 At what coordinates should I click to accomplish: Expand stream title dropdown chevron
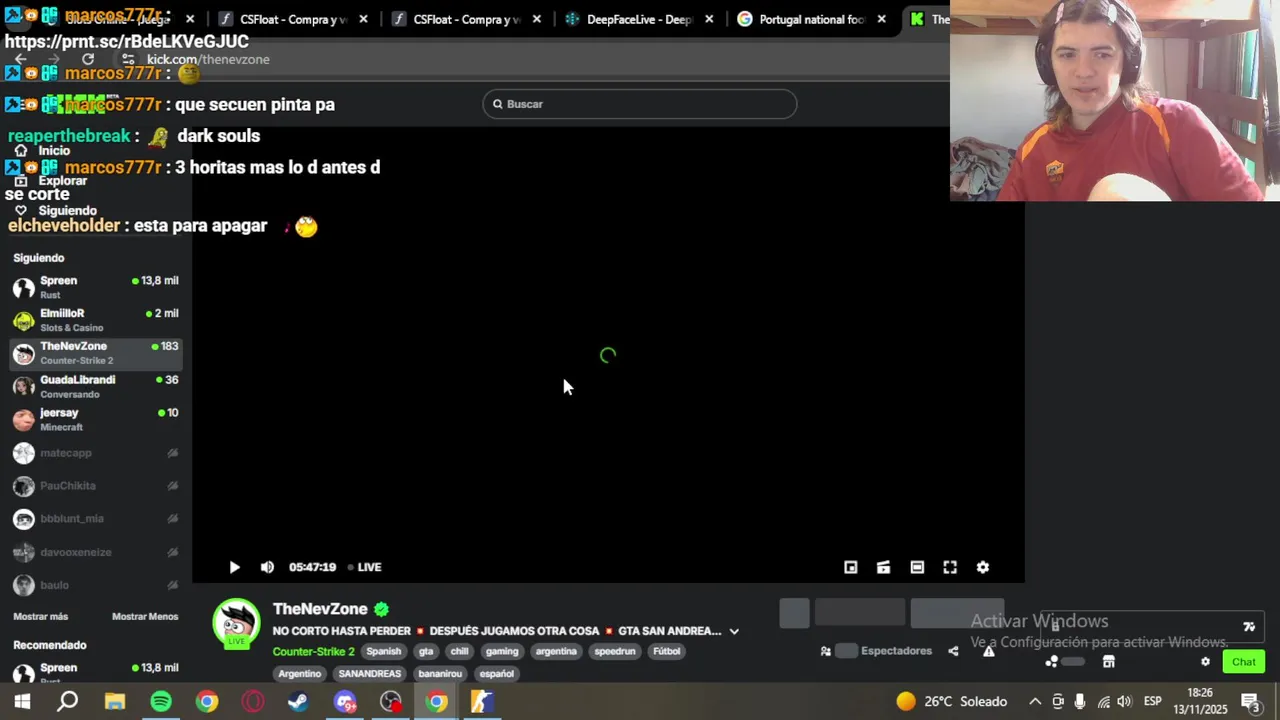tap(734, 631)
